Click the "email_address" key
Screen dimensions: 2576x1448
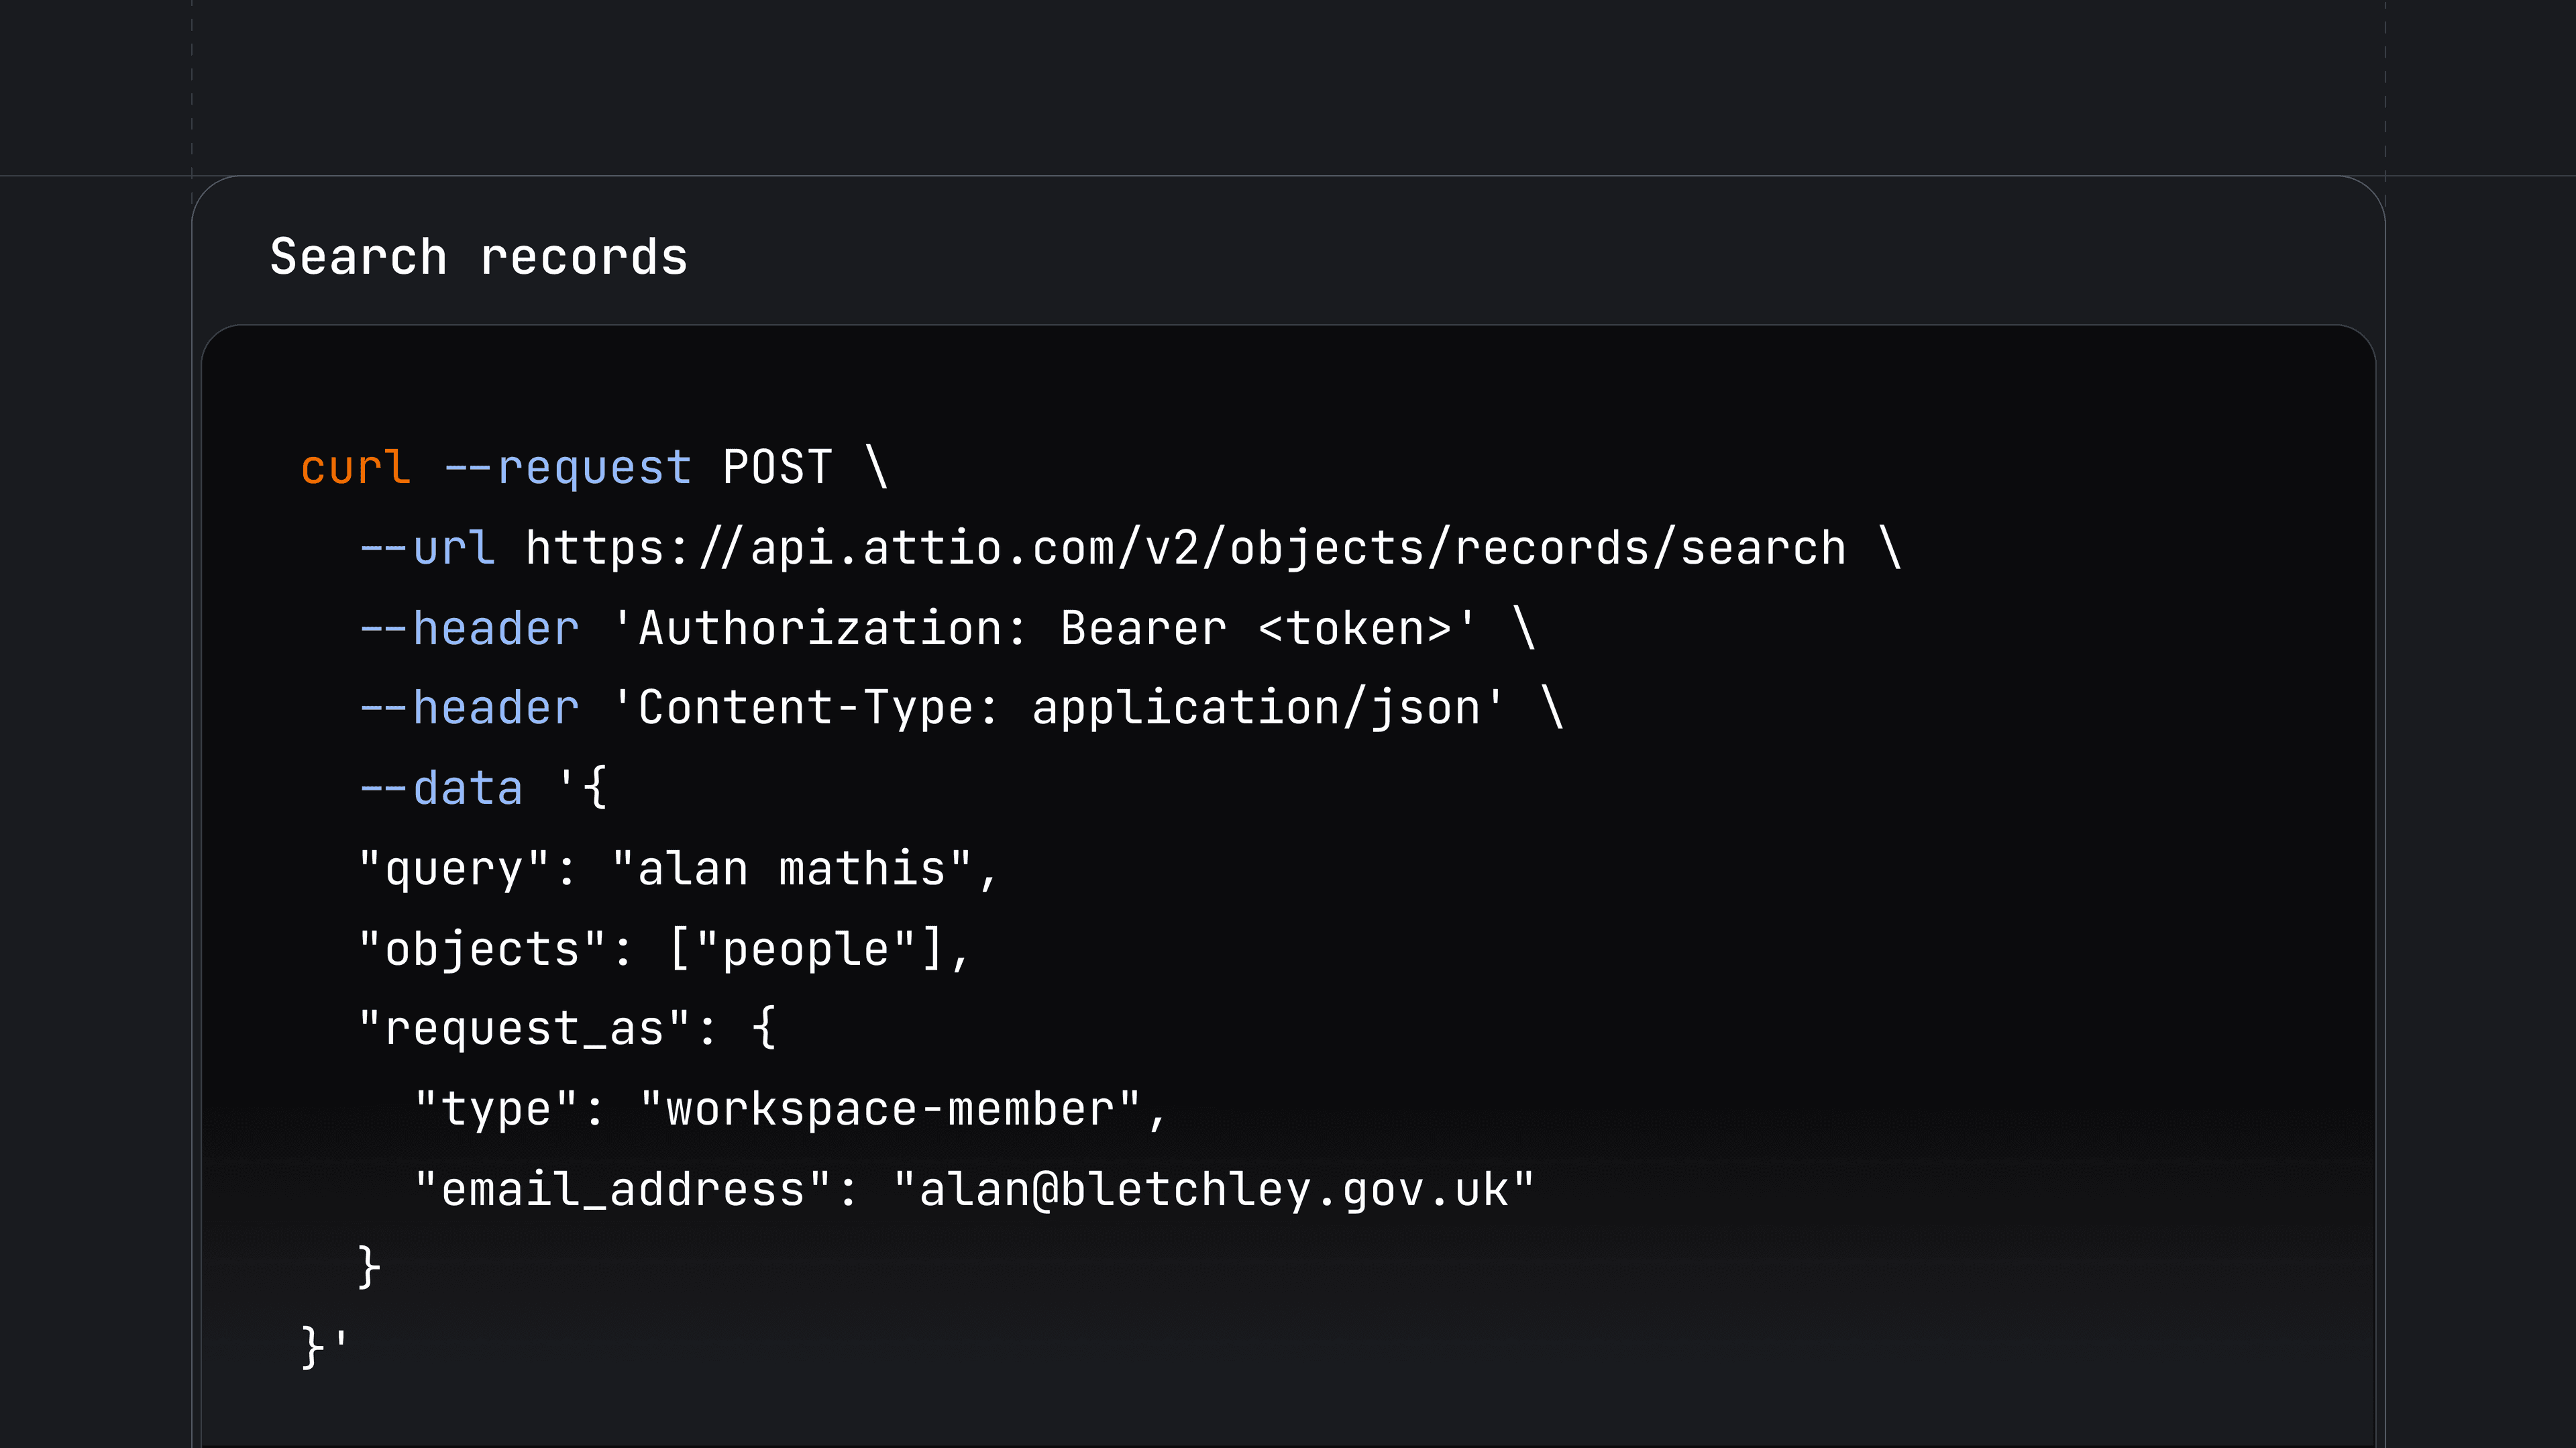622,1189
